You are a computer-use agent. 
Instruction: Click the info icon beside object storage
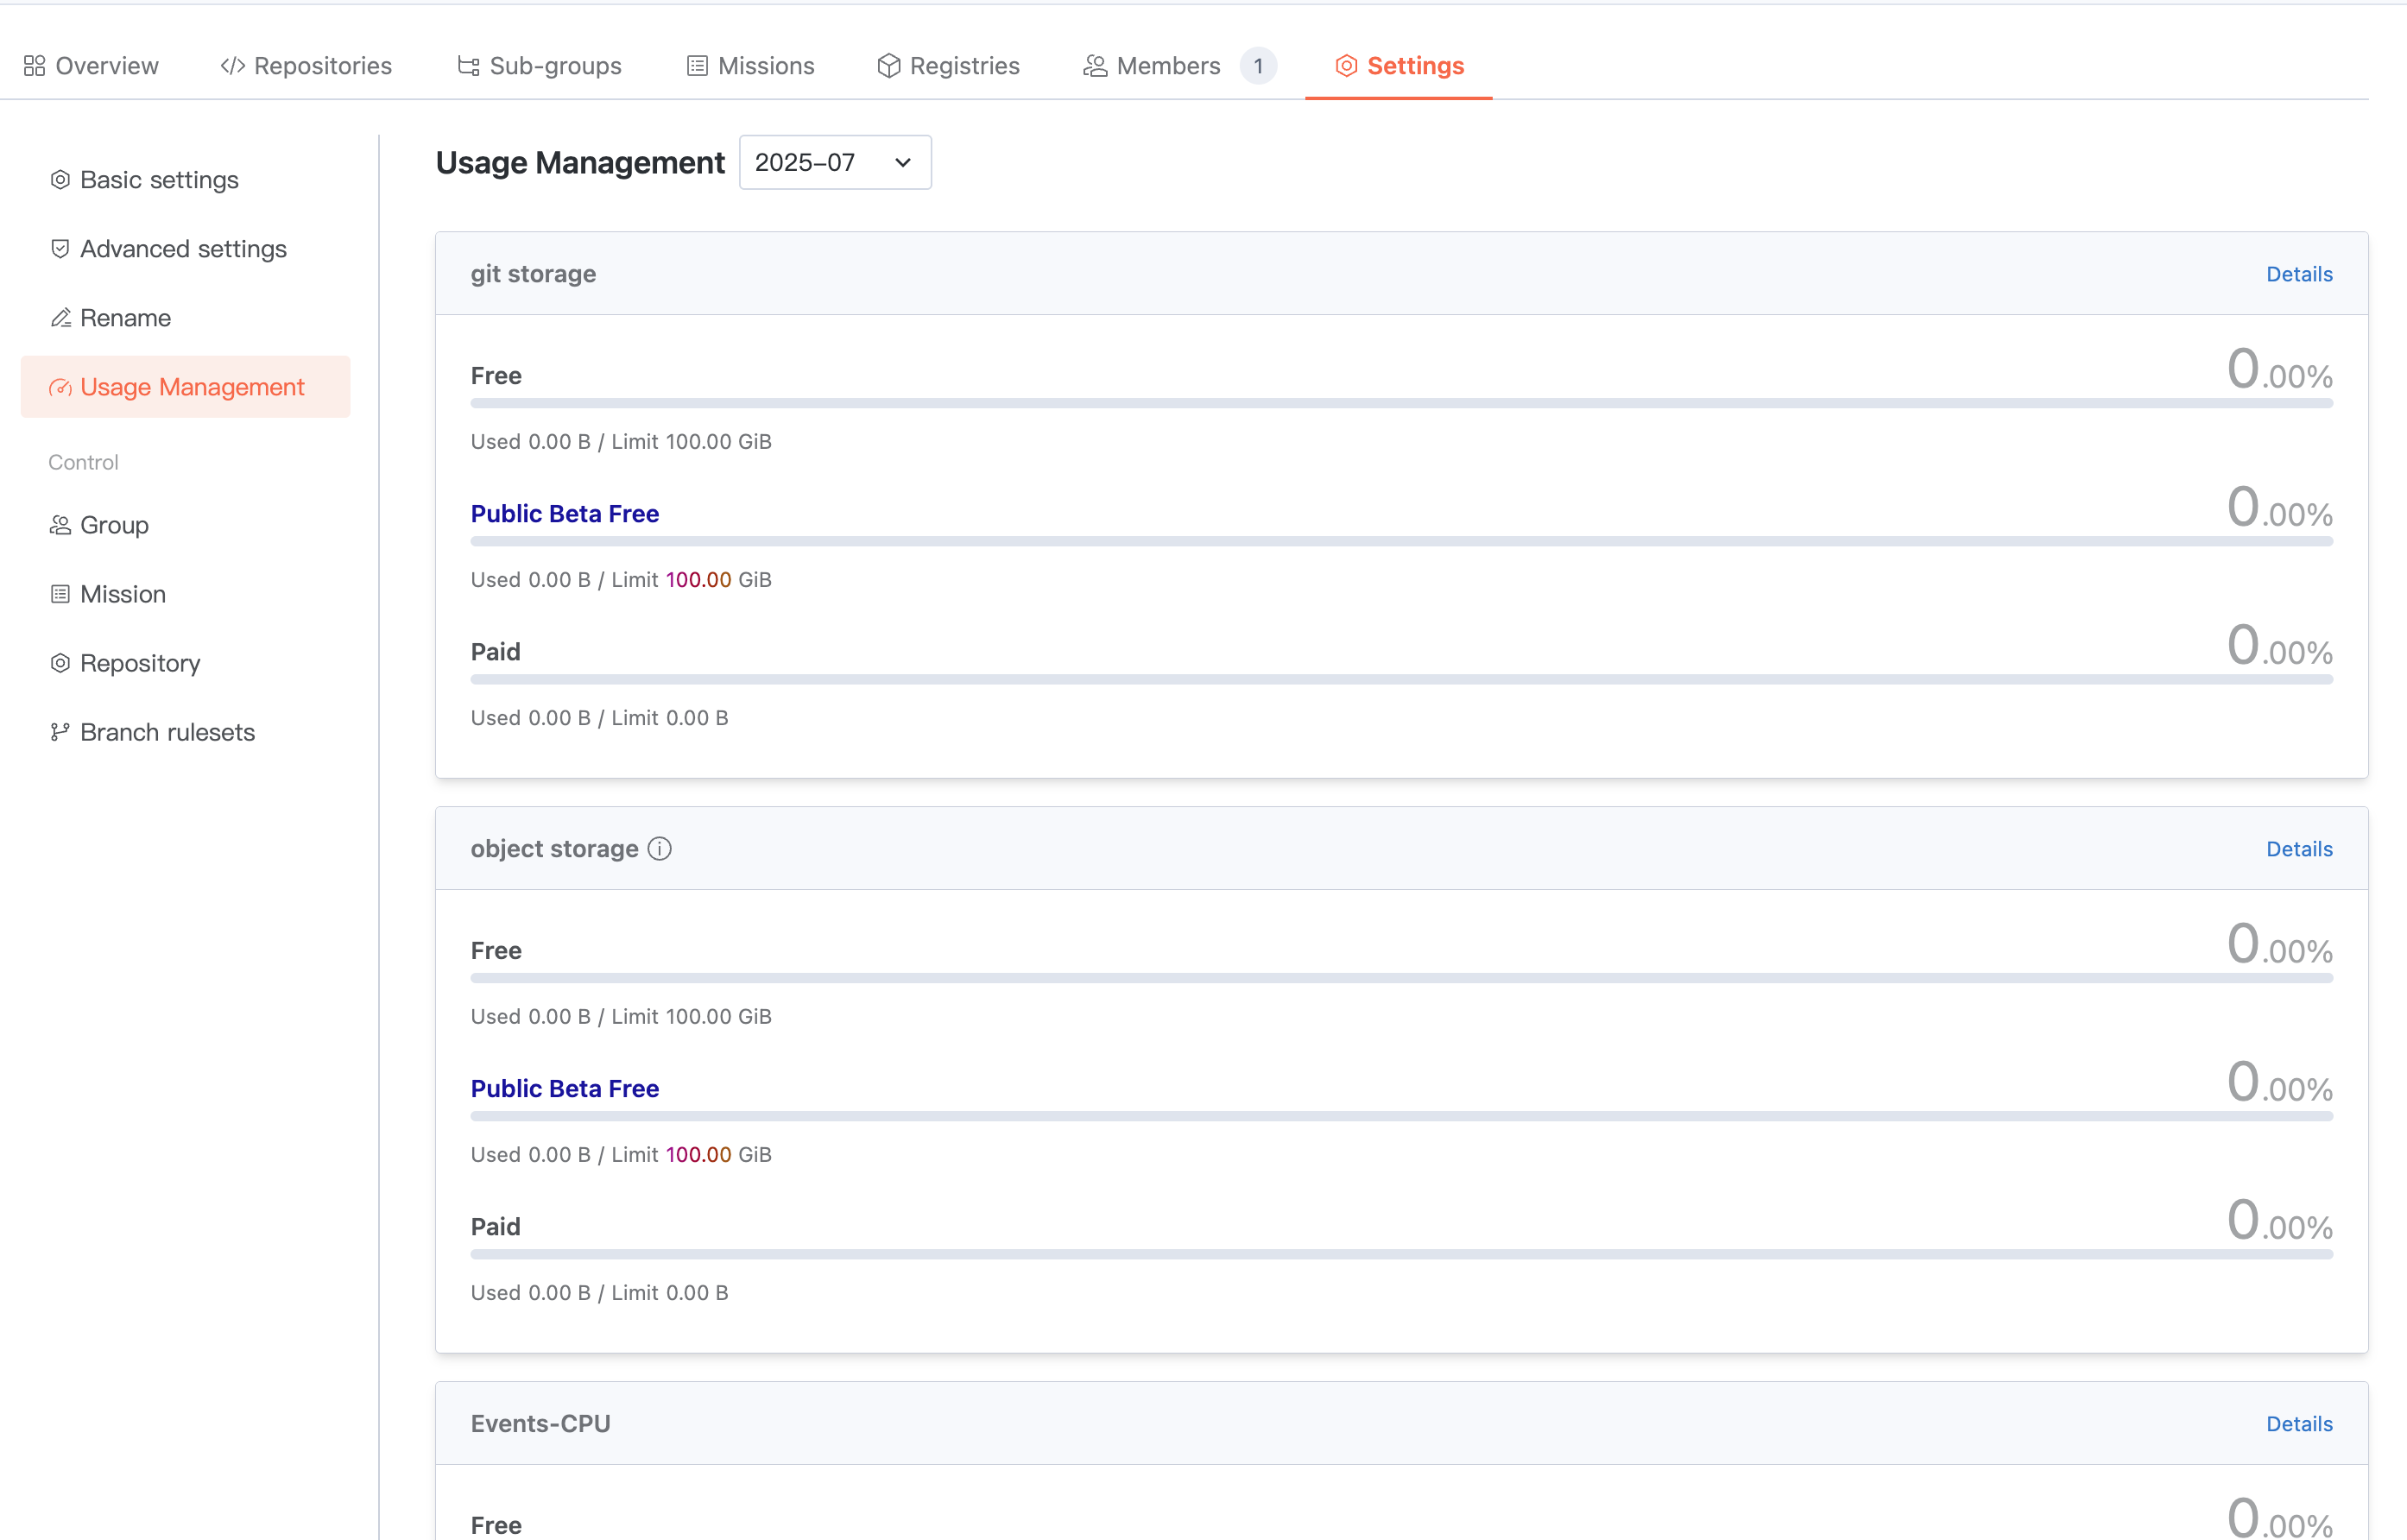[659, 849]
